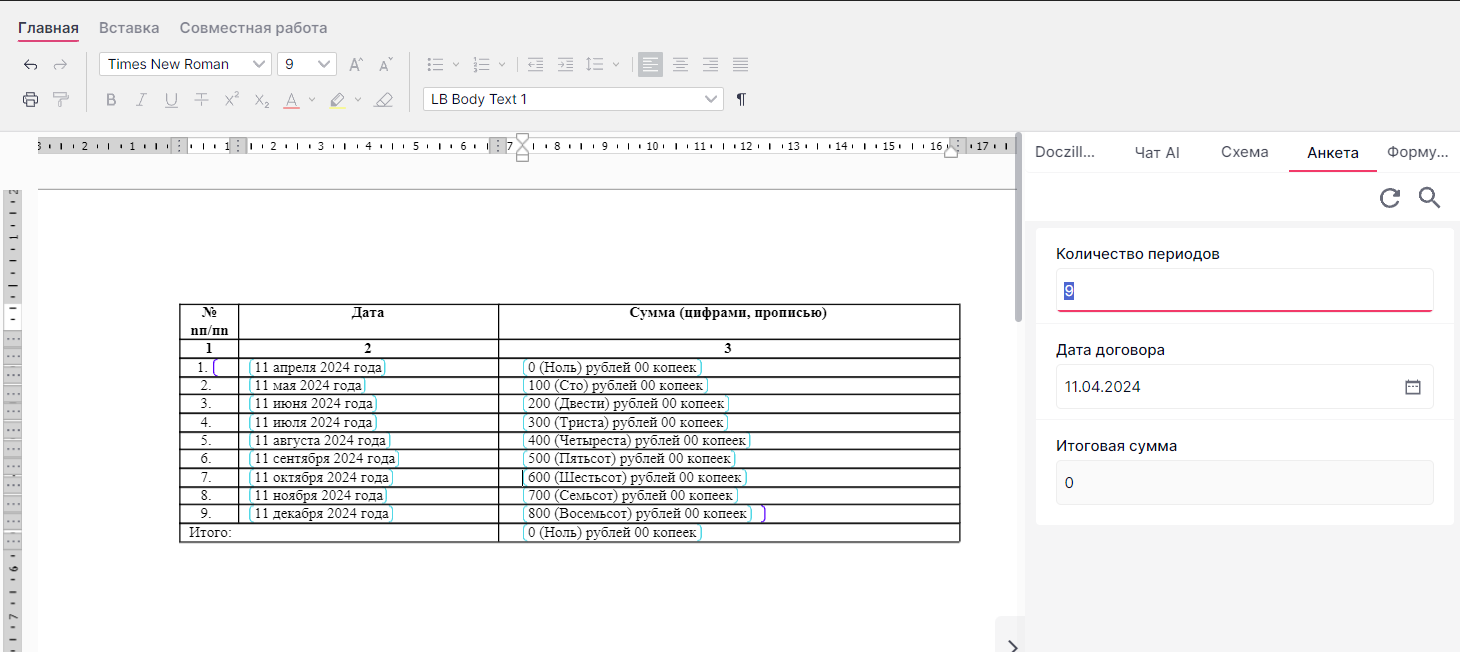Toggle strikethrough formatting
1460x652 pixels.
(x=201, y=100)
